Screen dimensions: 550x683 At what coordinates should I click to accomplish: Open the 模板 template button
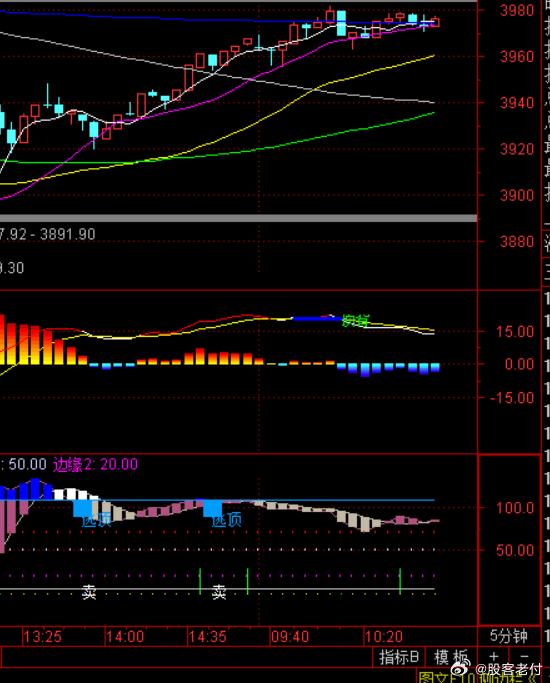[451, 657]
